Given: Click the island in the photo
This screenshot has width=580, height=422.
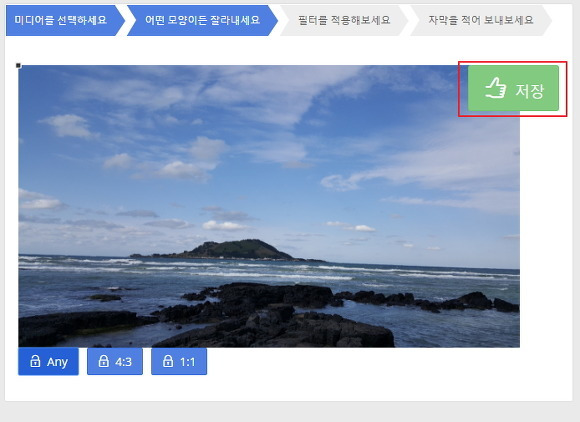Looking at the screenshot, I should pos(229,250).
